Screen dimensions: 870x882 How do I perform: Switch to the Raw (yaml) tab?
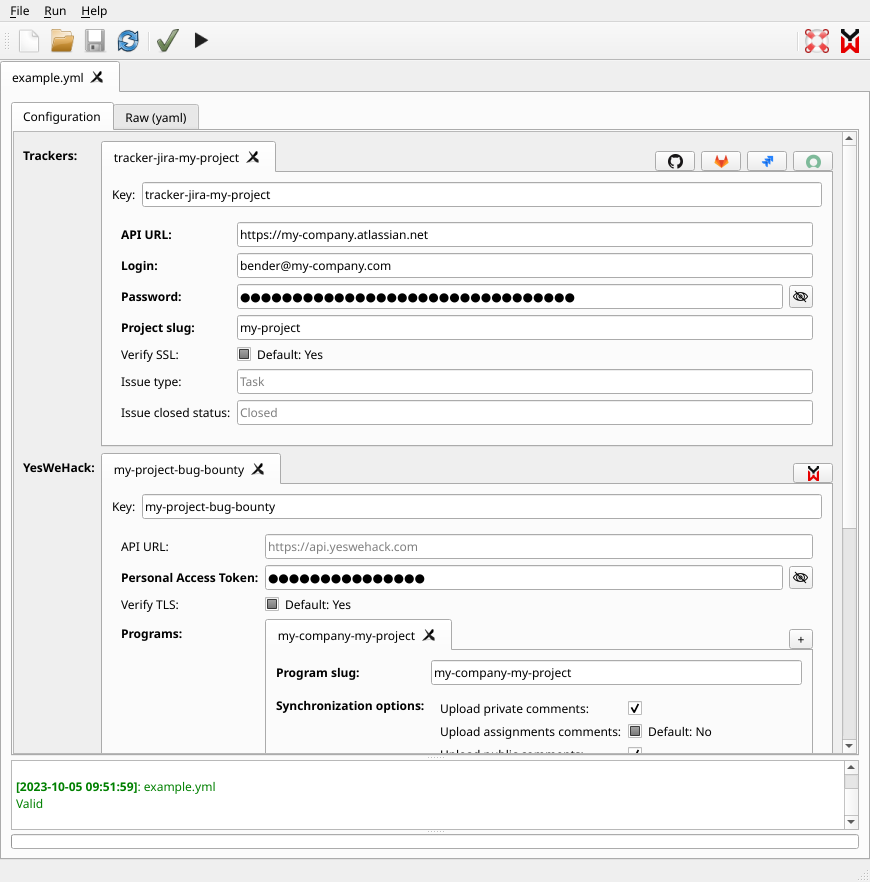click(156, 116)
